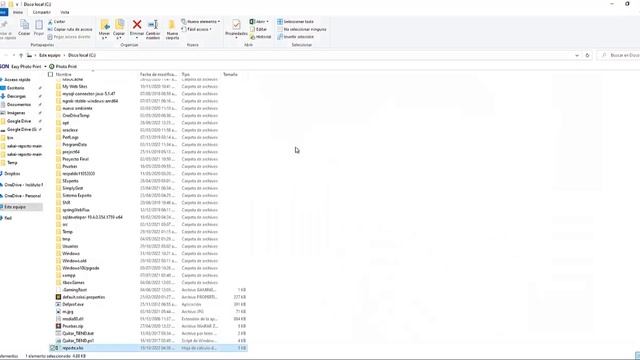Sort by the Tipo column header

coord(186,75)
